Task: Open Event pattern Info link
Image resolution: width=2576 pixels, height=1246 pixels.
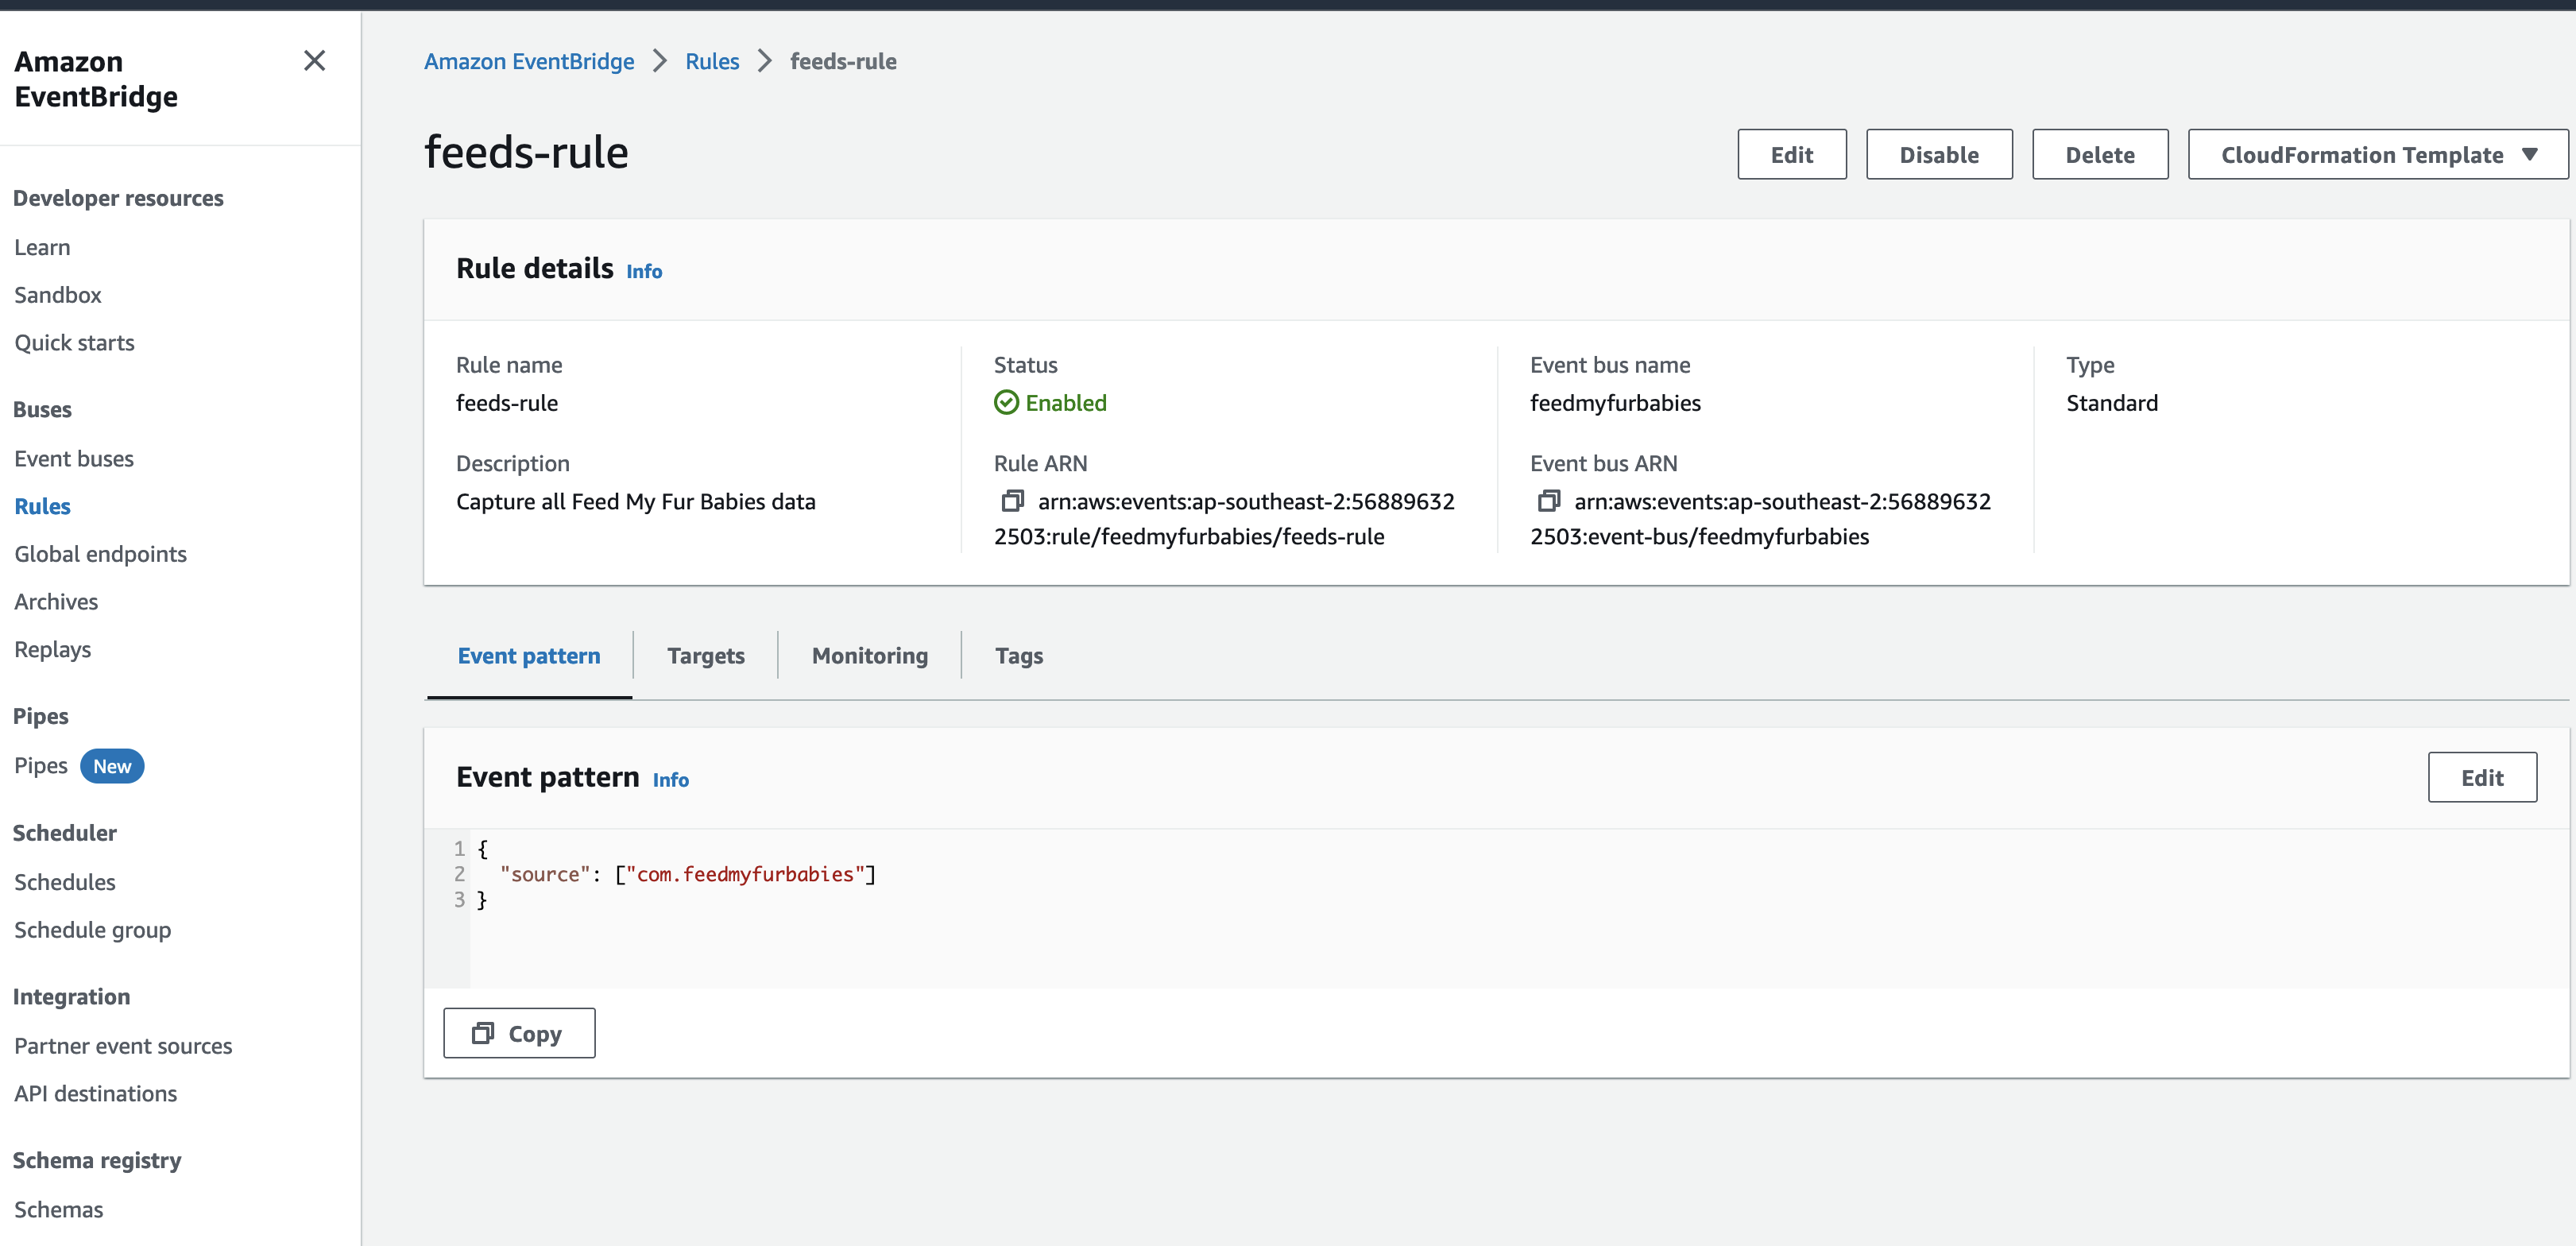Action: pyautogui.click(x=670, y=780)
